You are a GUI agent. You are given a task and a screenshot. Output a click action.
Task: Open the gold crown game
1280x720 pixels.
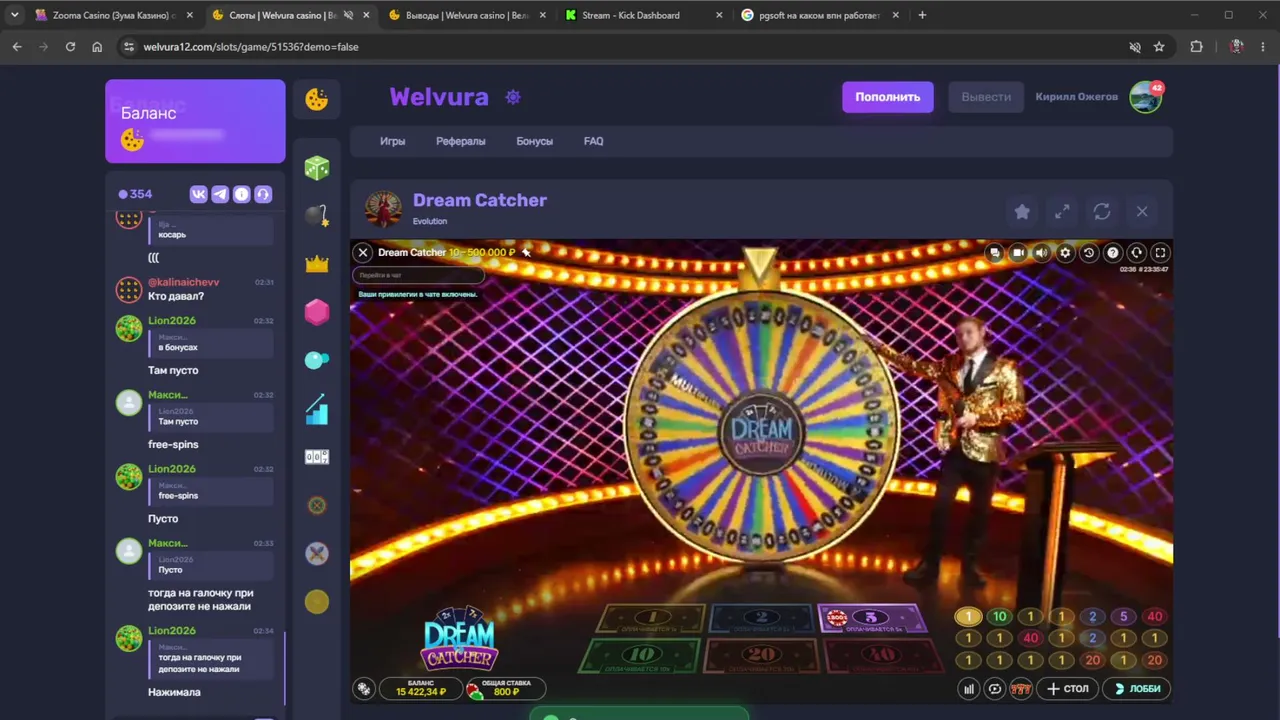[x=317, y=264]
